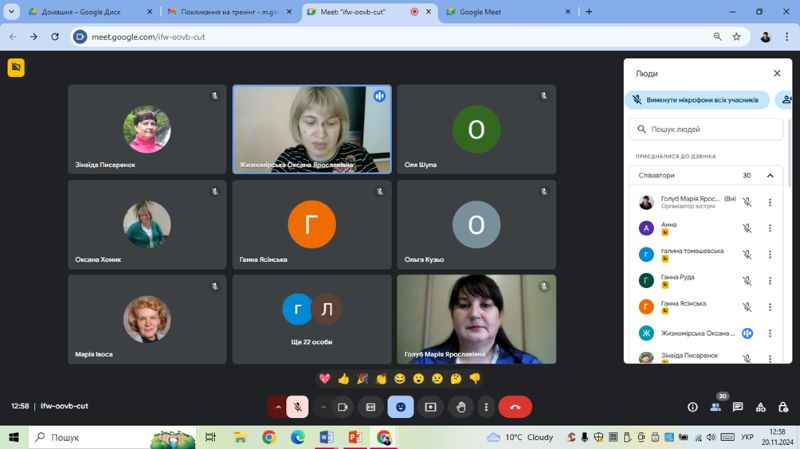Click the yellow picture-in-picture badge icon
This screenshot has height=449, width=800.
[16, 67]
